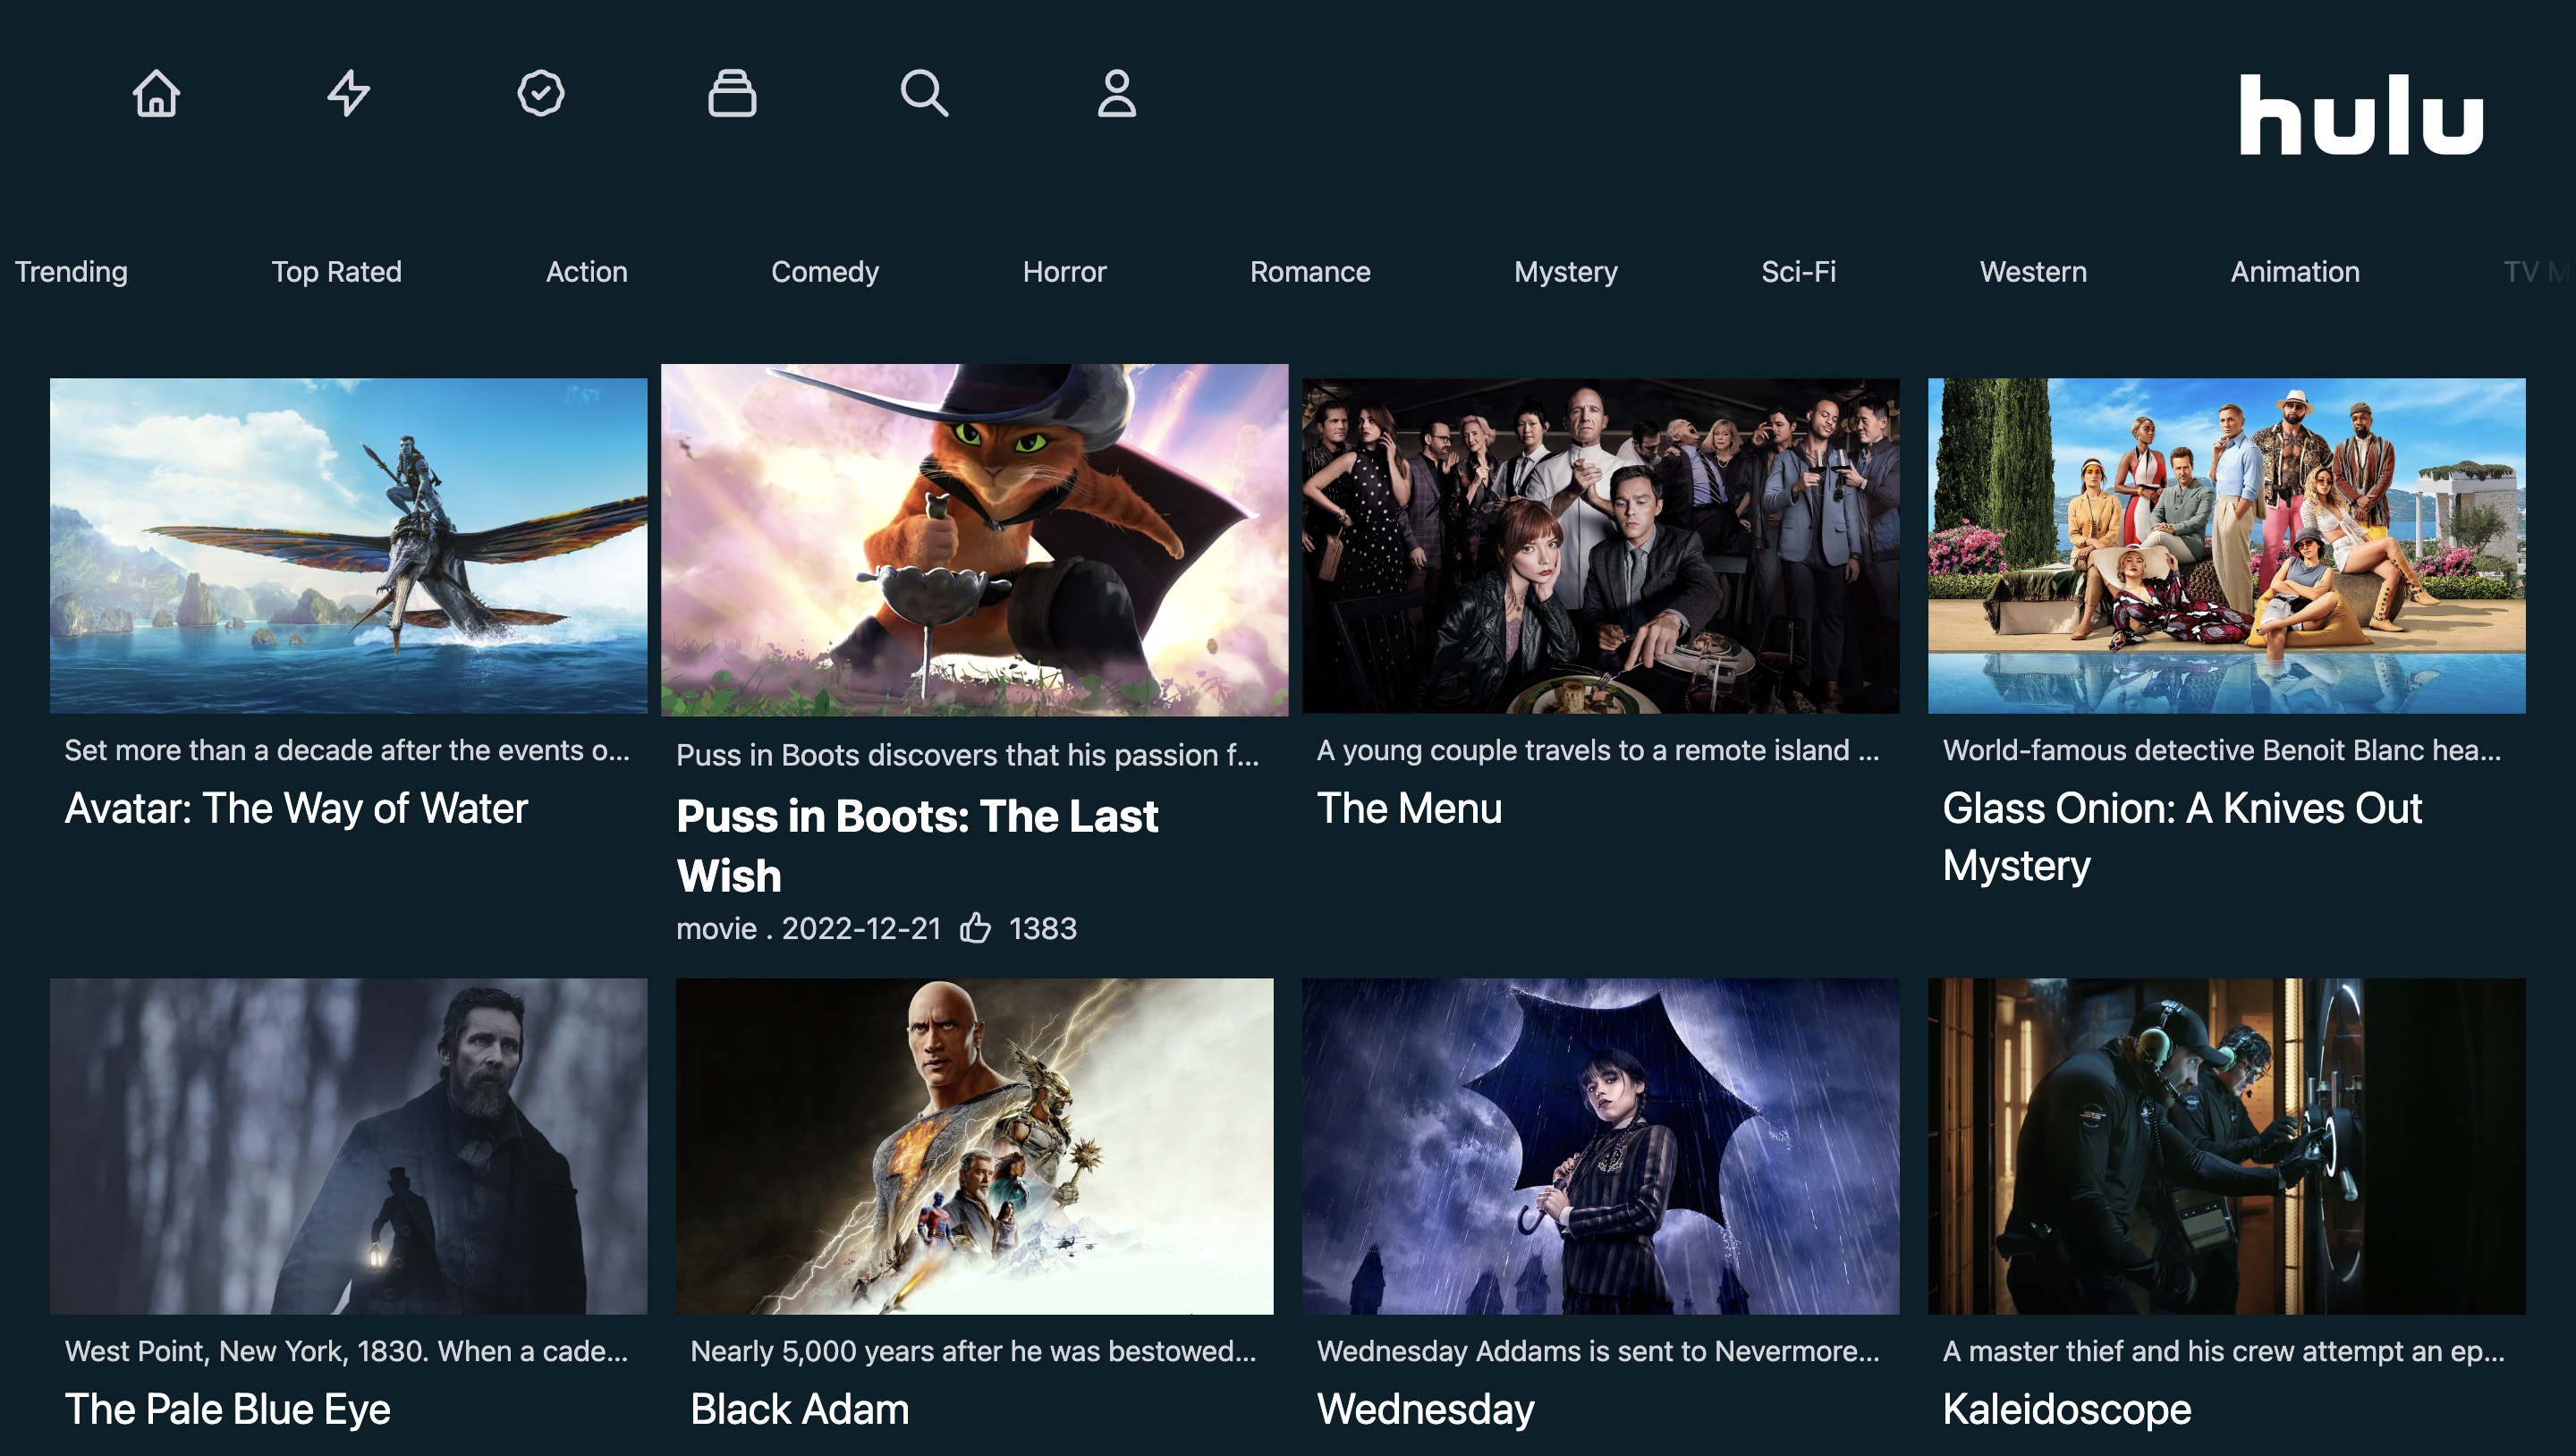The image size is (2576, 1456).
Task: Click title 'Kaleidoscope'
Action: pos(2067,1409)
